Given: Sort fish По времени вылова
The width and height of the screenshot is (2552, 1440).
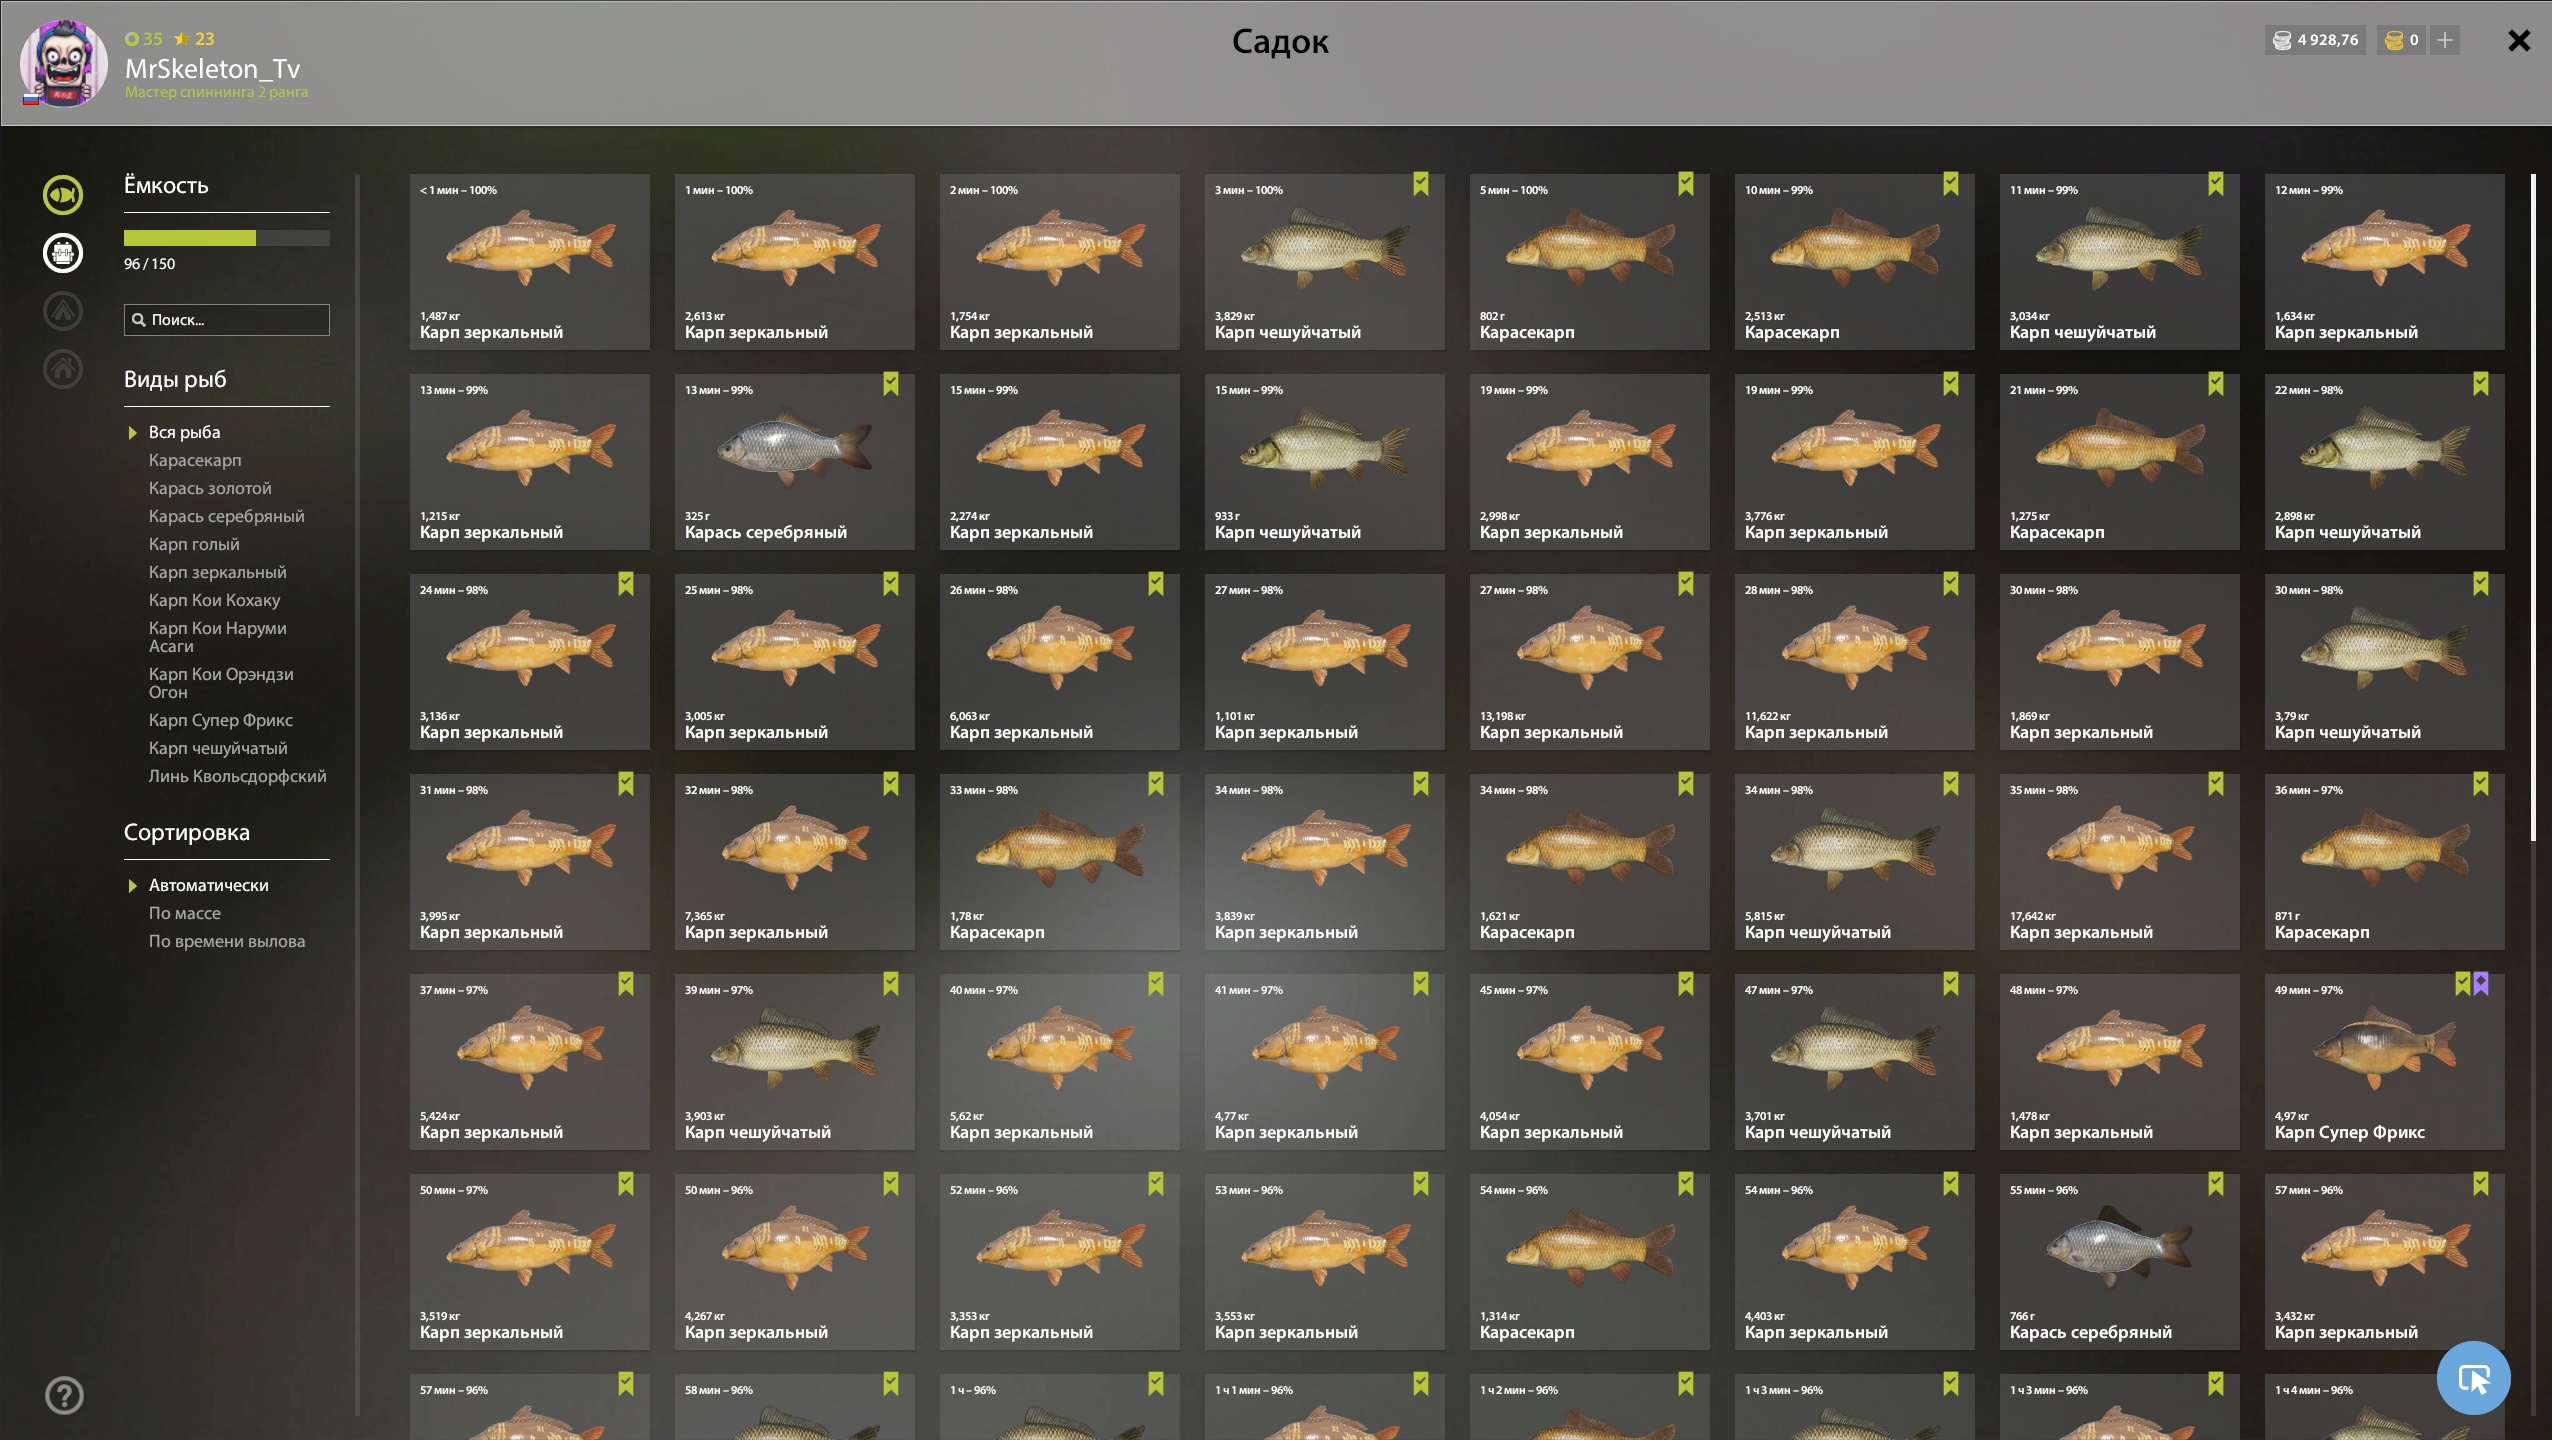Looking at the screenshot, I should click(227, 941).
